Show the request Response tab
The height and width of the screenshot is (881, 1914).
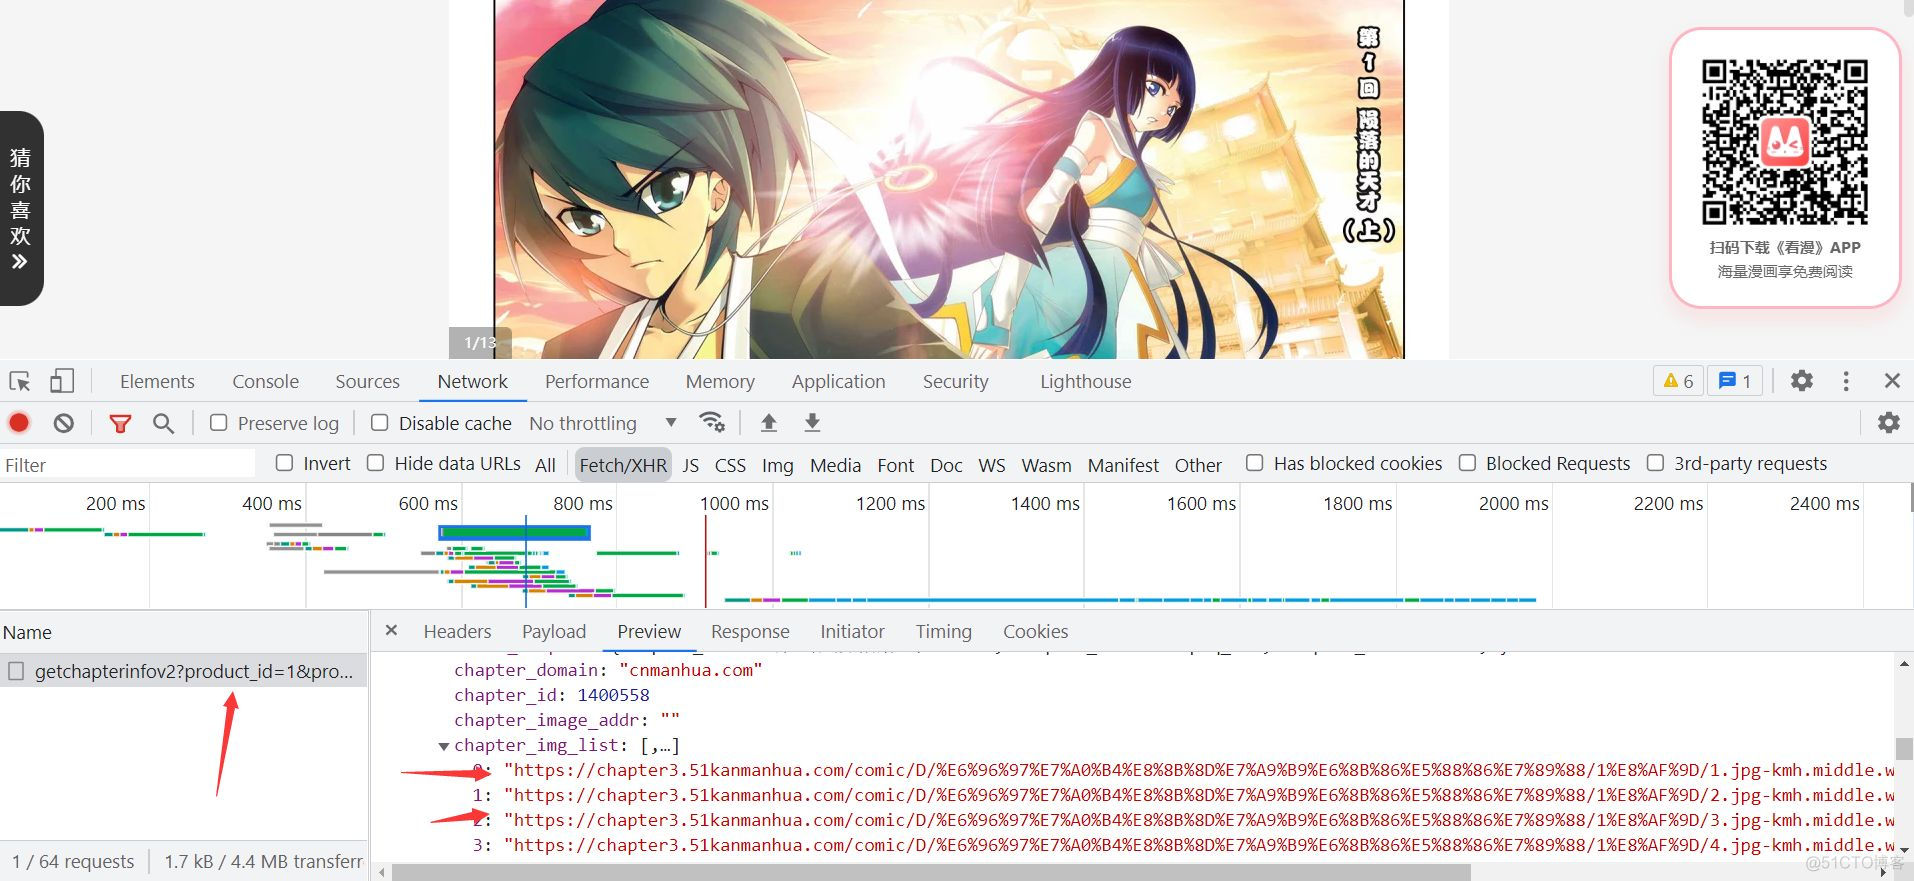pyautogui.click(x=750, y=631)
